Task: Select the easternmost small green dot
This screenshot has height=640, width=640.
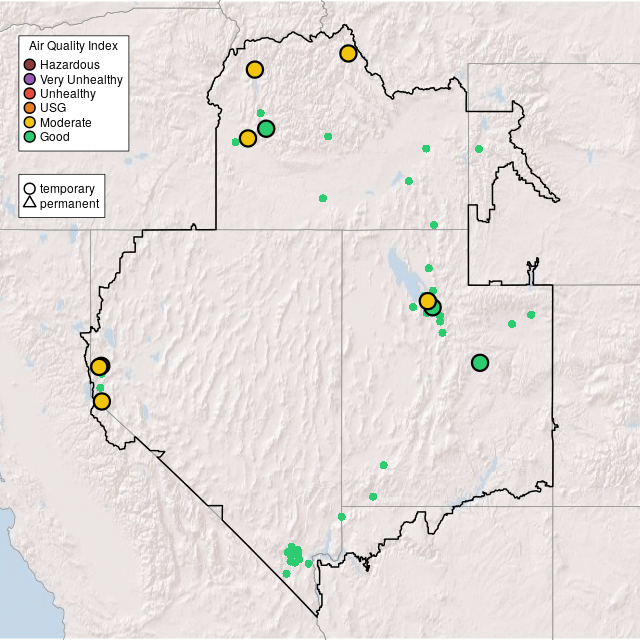Action: tap(531, 315)
